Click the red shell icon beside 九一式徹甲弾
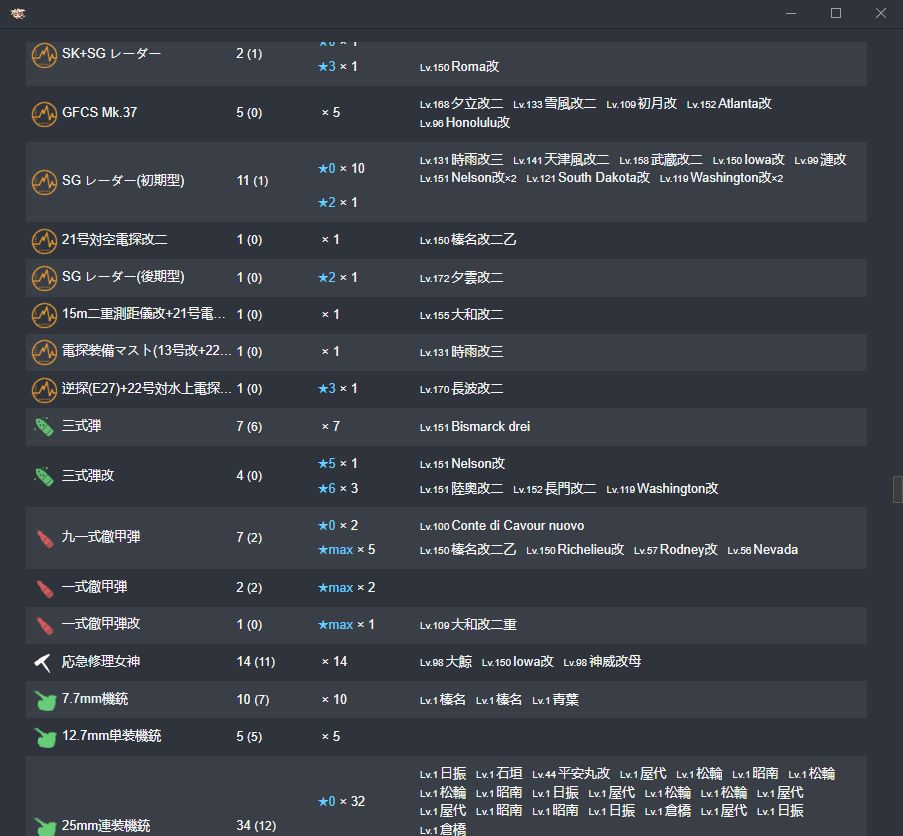 [x=45, y=539]
